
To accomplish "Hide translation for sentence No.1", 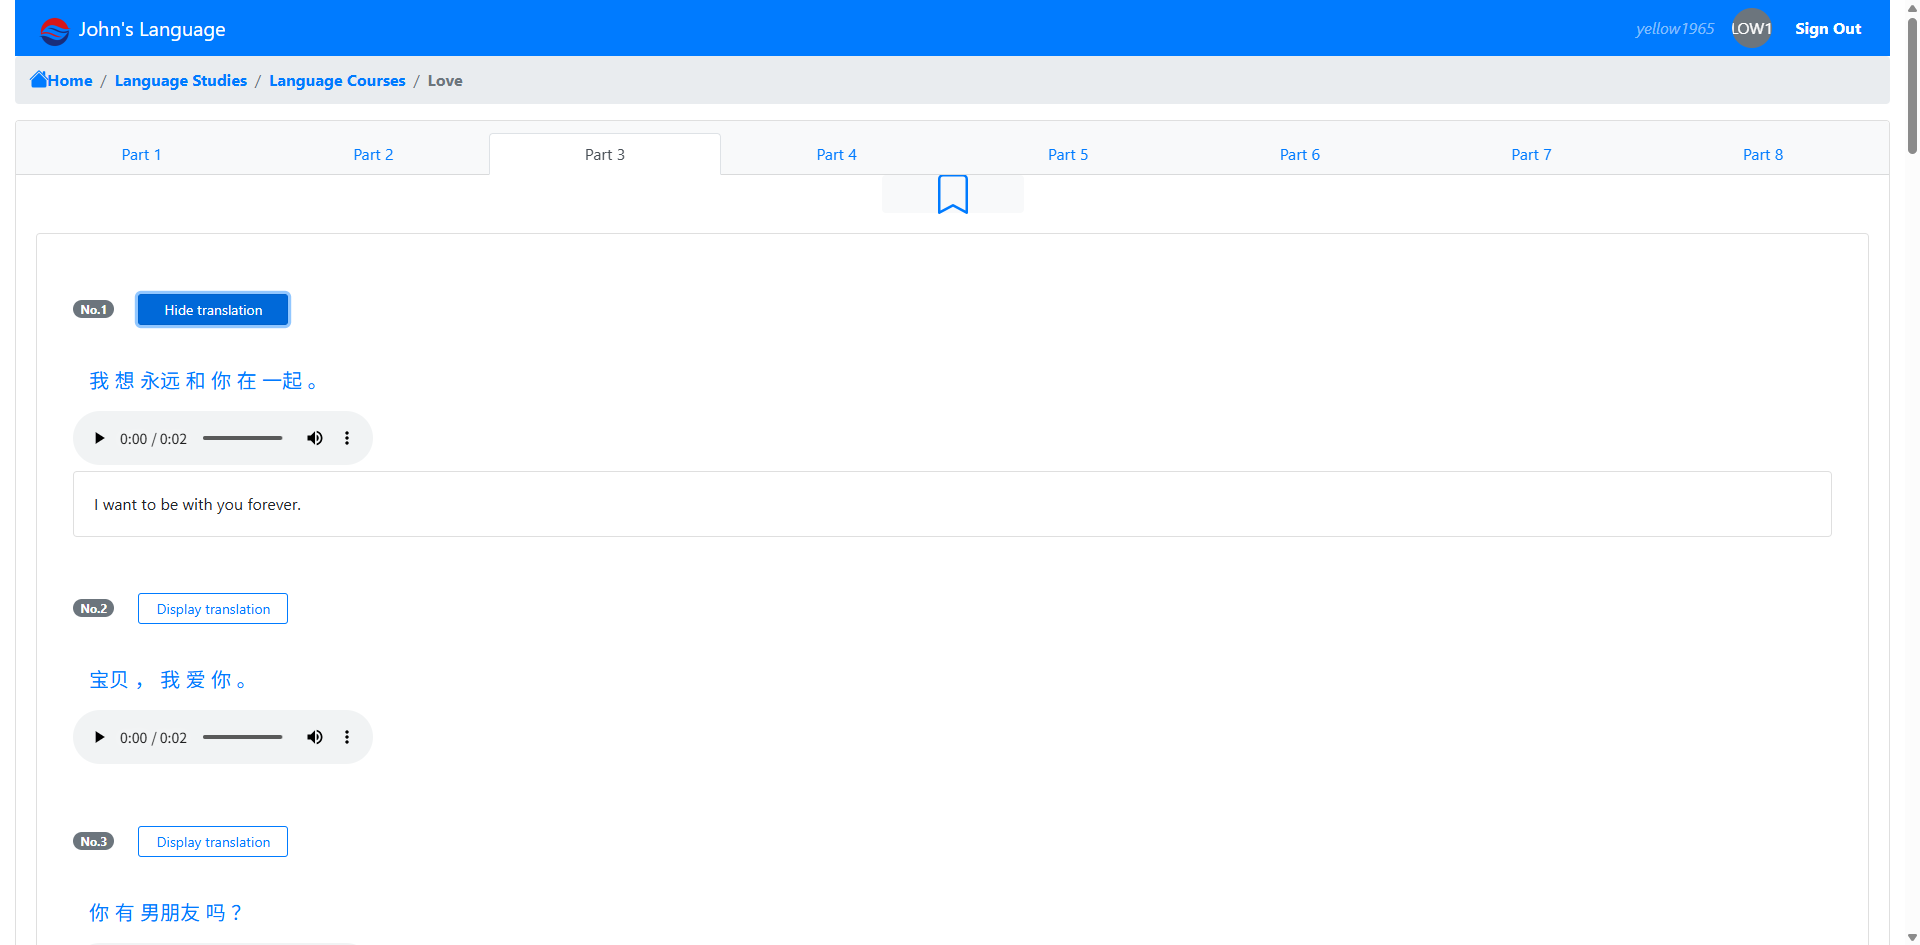I will coord(213,310).
